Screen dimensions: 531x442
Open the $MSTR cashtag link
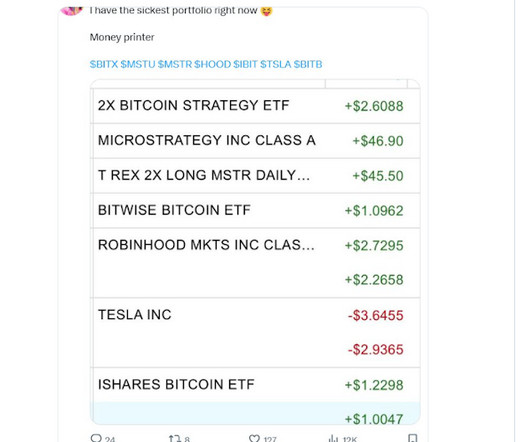pos(175,64)
